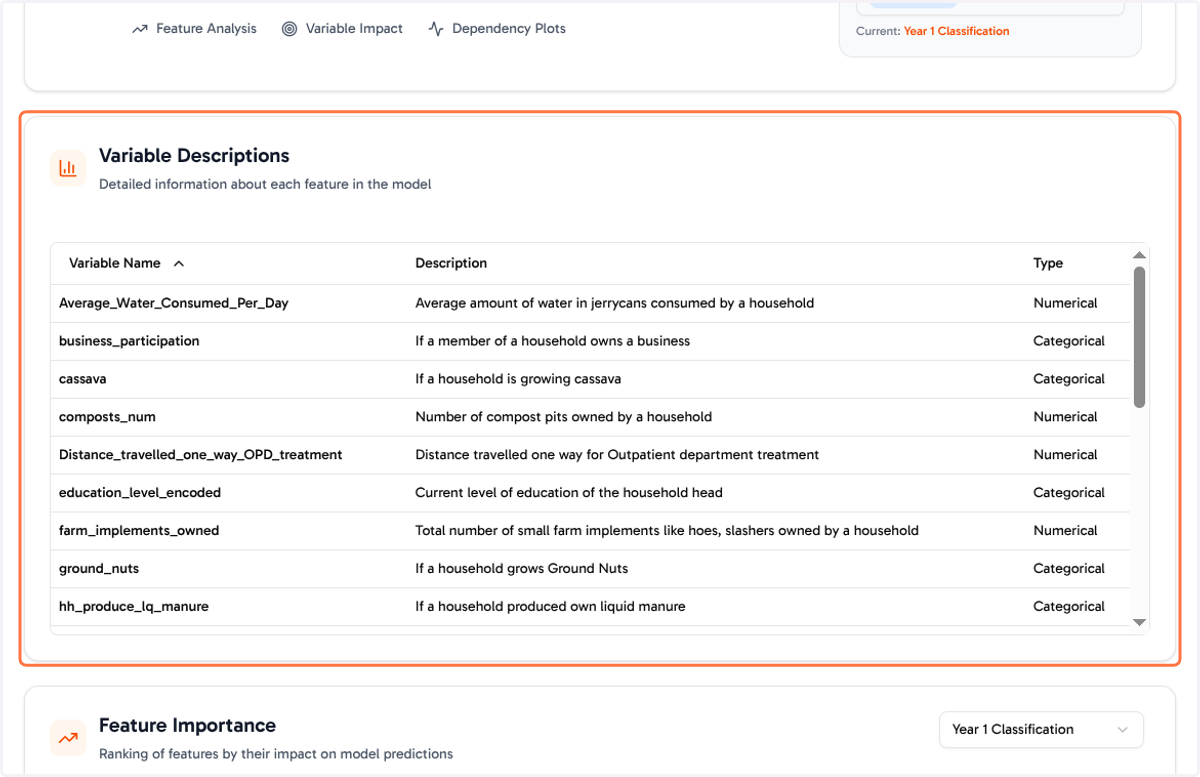The image size is (1200, 777).
Task: Select the cassava variable name
Action: coord(82,379)
